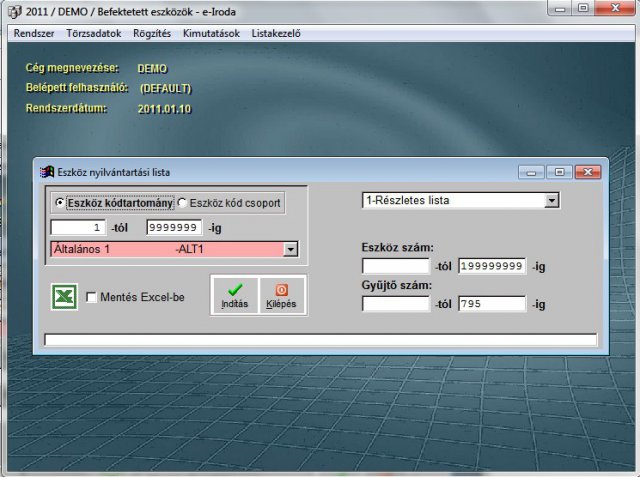Screen dimensions: 640x477
Task: Open the Törzsadatok menu
Action: pyautogui.click(x=93, y=33)
